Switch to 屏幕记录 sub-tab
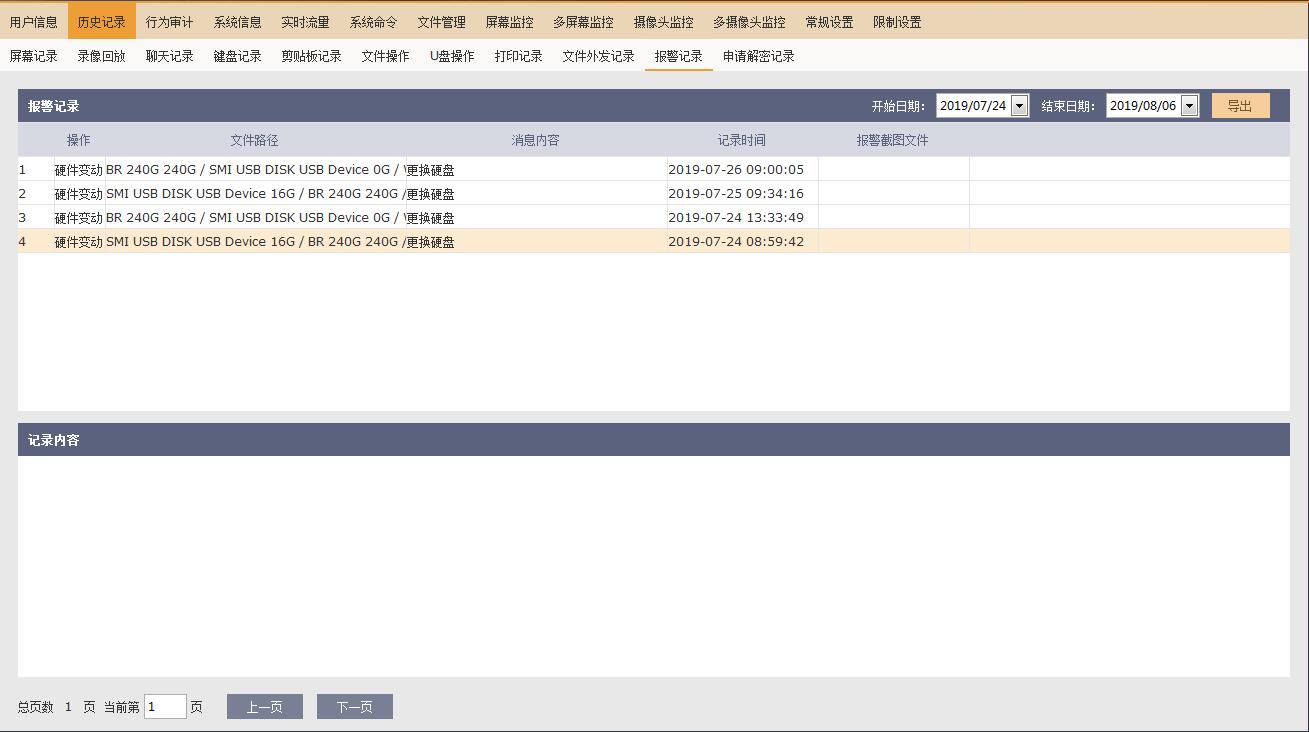The width and height of the screenshot is (1309, 732). (x=34, y=56)
